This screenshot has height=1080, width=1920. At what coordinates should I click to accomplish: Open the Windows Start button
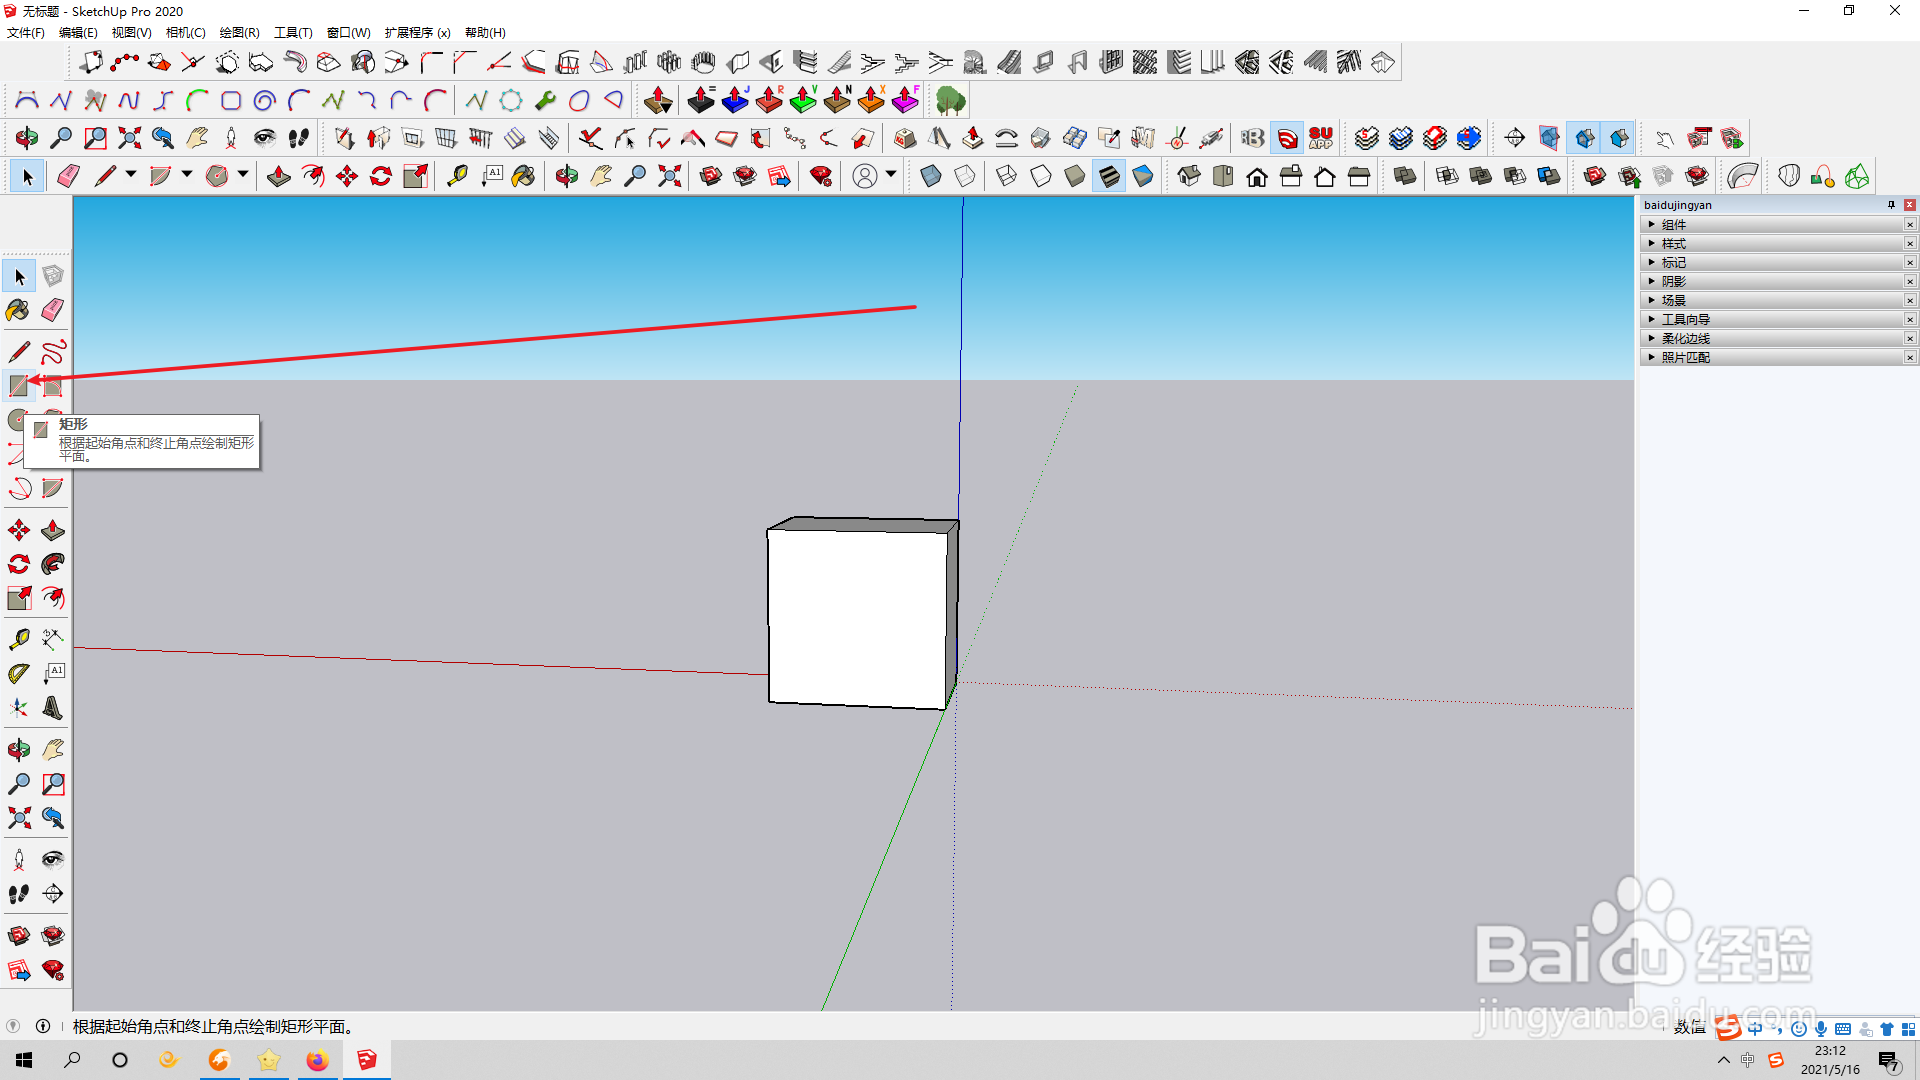(x=24, y=1060)
